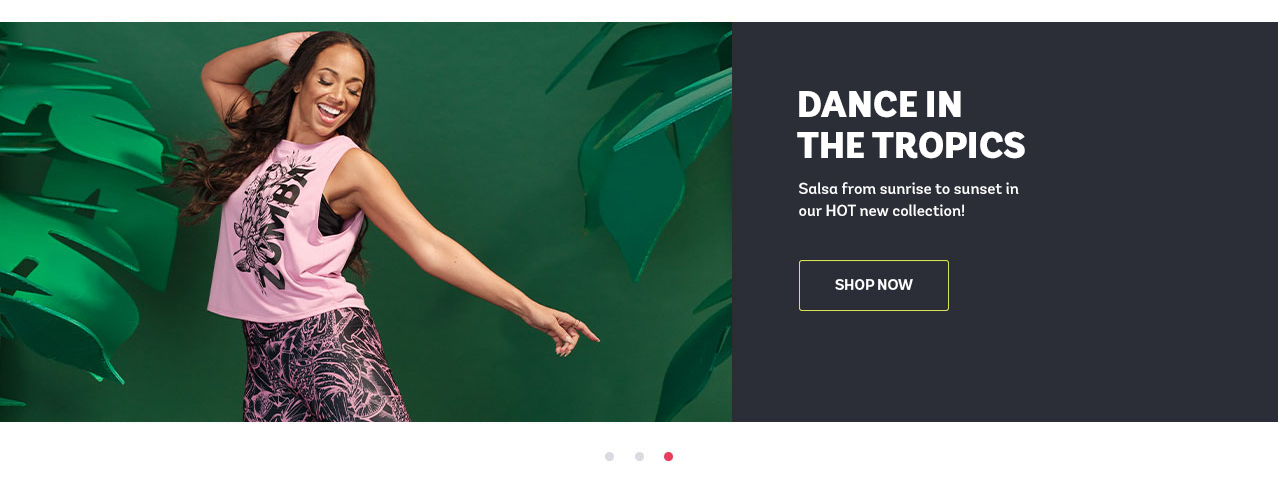Click the line 'Salsa from sunrise to sunset in'
Viewport: 1278px width, 497px height.
pyautogui.click(x=908, y=188)
